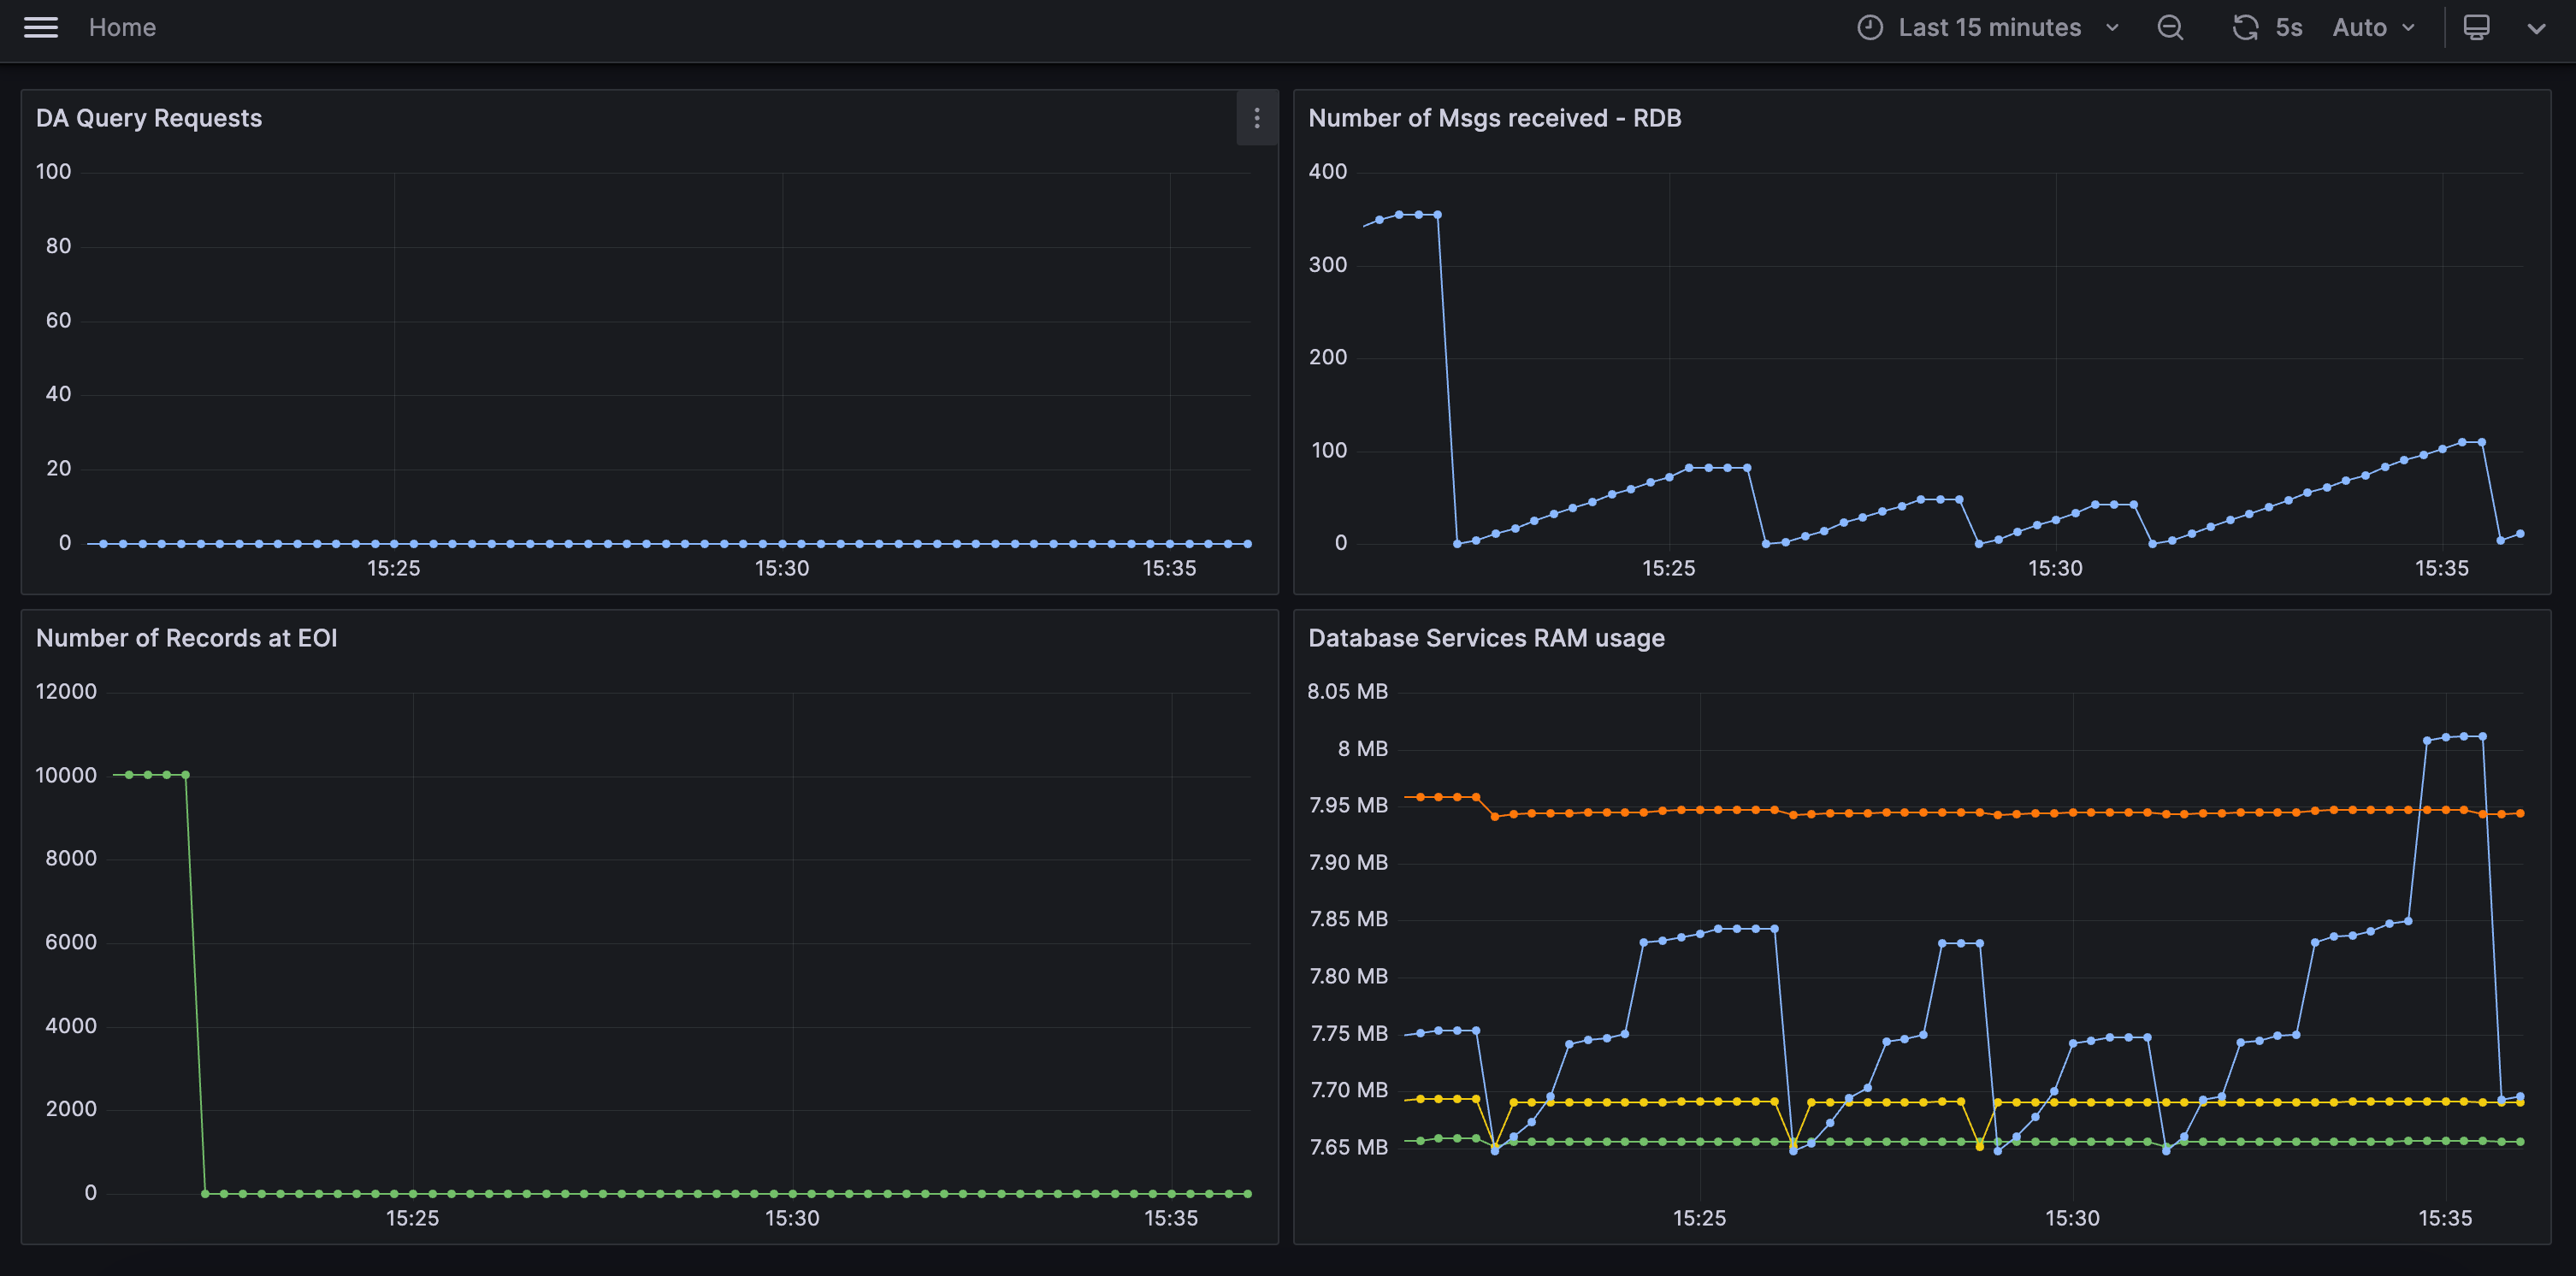Open the Auto refresh interval dropdown

point(2372,27)
